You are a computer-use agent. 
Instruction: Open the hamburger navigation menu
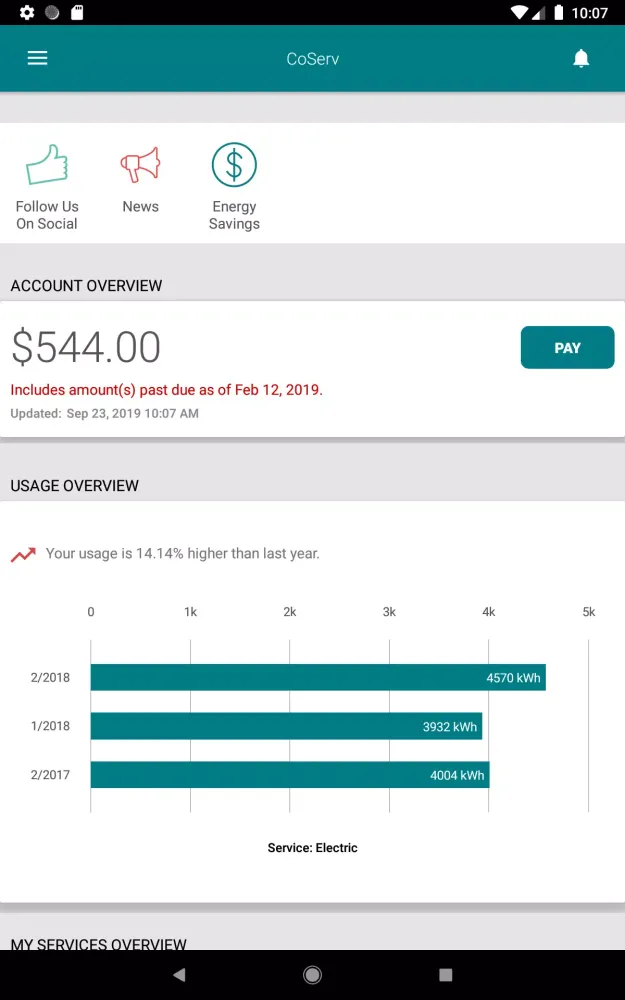(x=37, y=59)
